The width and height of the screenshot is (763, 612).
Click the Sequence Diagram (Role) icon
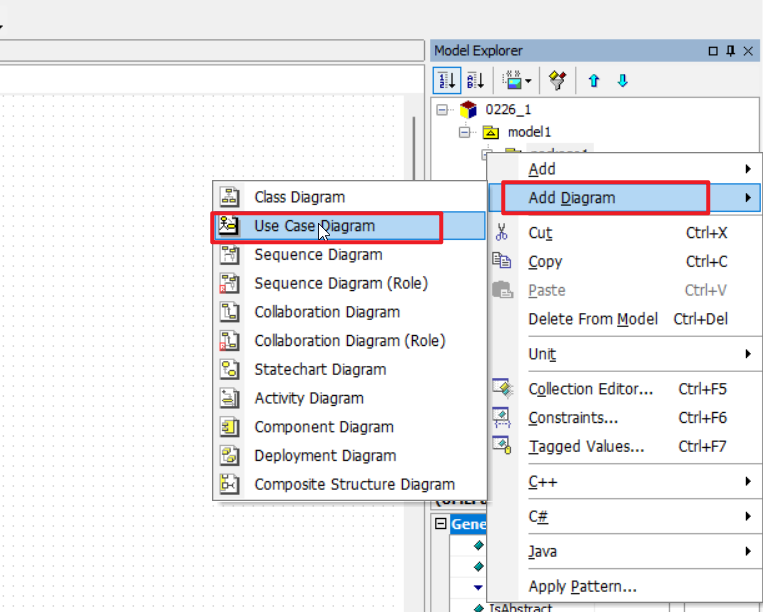point(229,283)
